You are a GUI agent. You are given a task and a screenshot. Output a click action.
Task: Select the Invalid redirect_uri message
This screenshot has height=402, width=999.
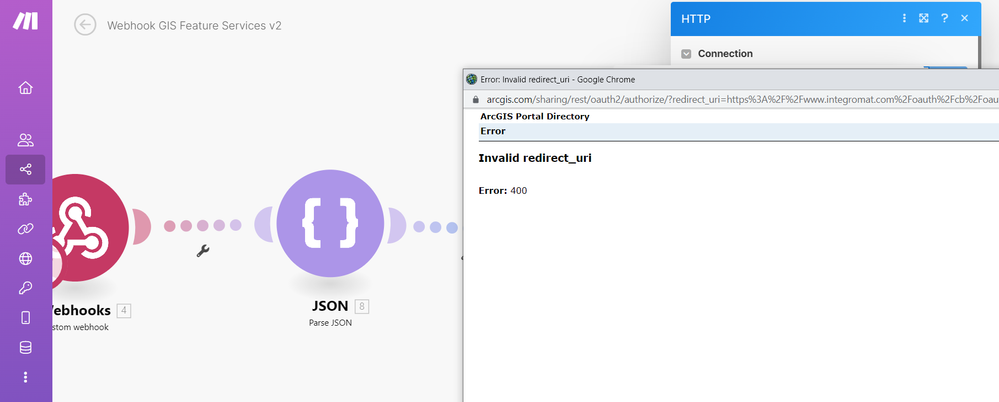coord(535,158)
